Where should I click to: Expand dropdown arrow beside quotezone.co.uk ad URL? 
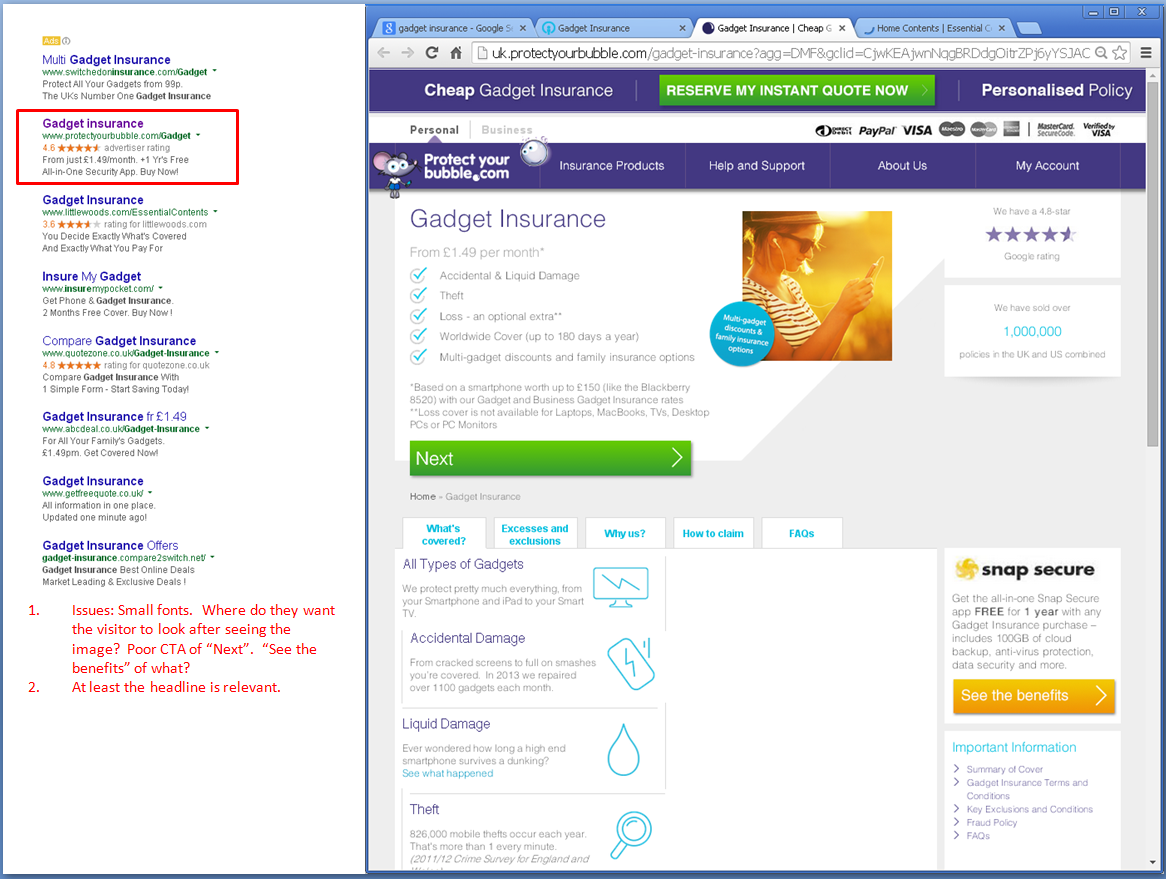217,353
